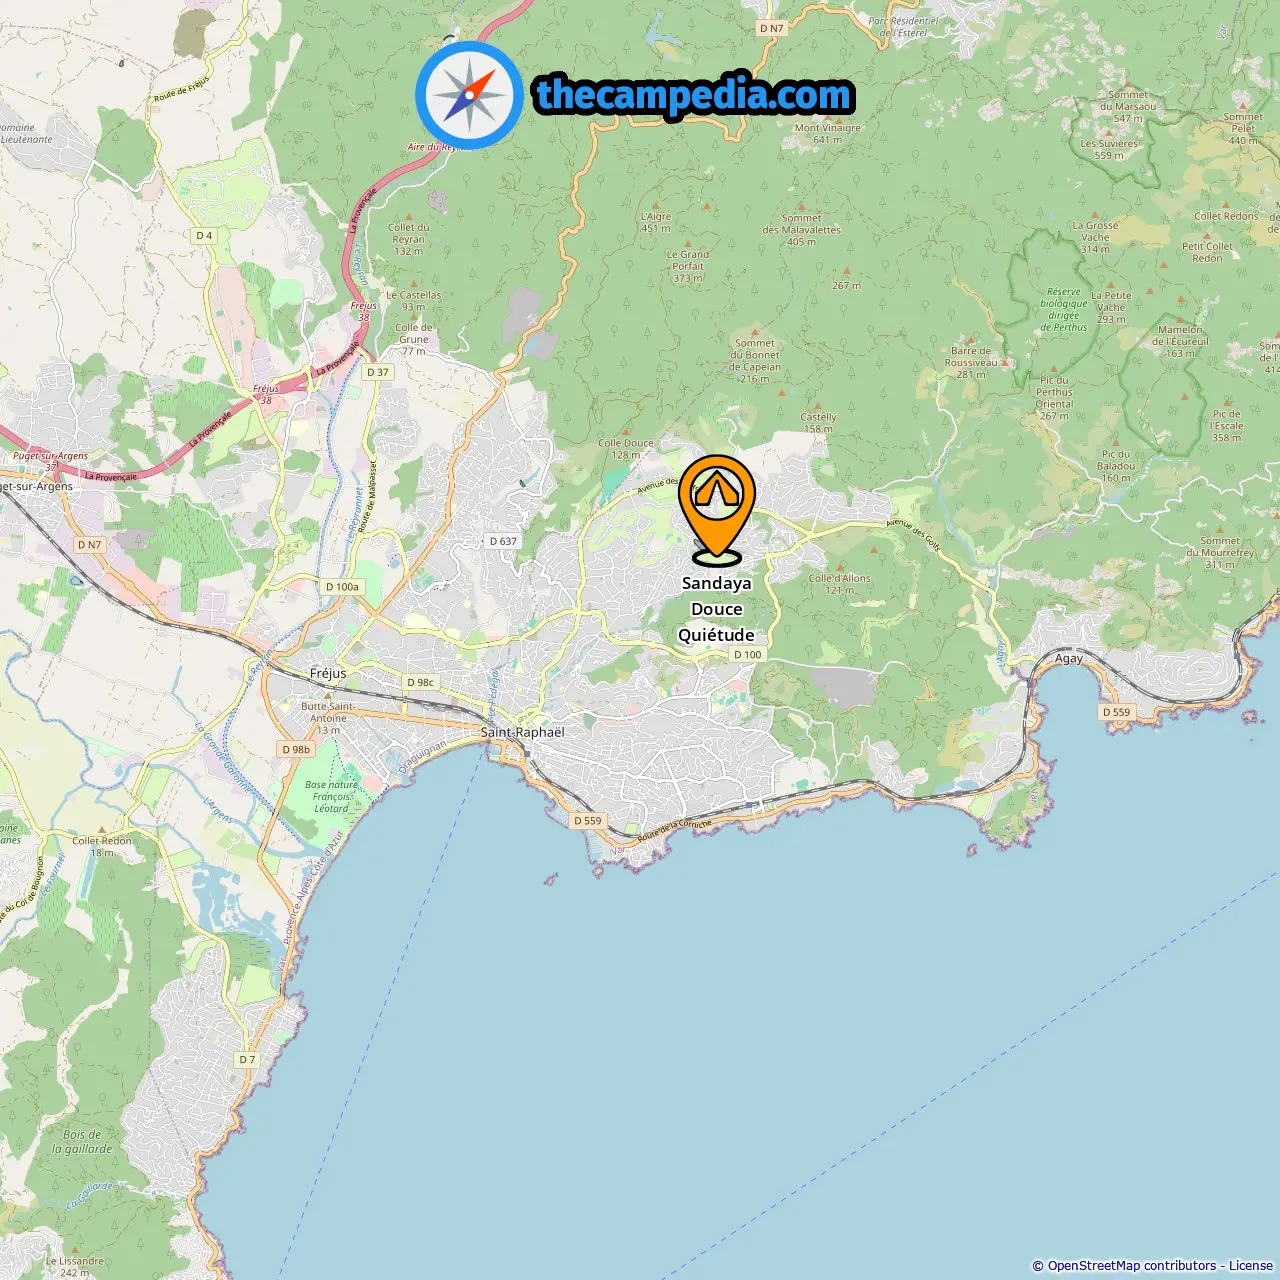Click the D N7 road shield at top
Viewport: 1280px width, 1280px height.
point(771,29)
